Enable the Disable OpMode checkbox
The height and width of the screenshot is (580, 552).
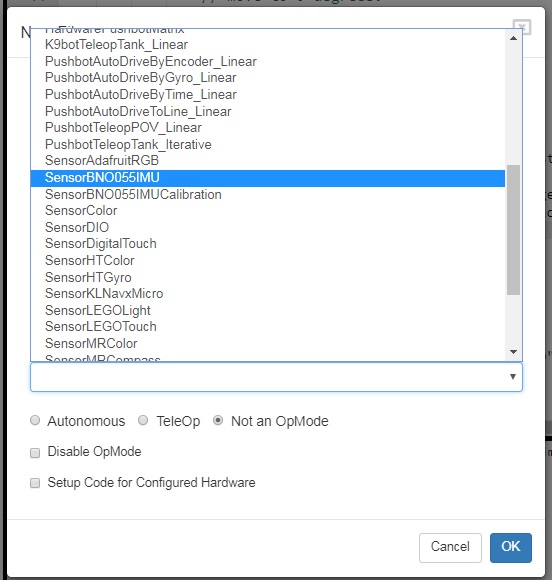[x=35, y=453]
